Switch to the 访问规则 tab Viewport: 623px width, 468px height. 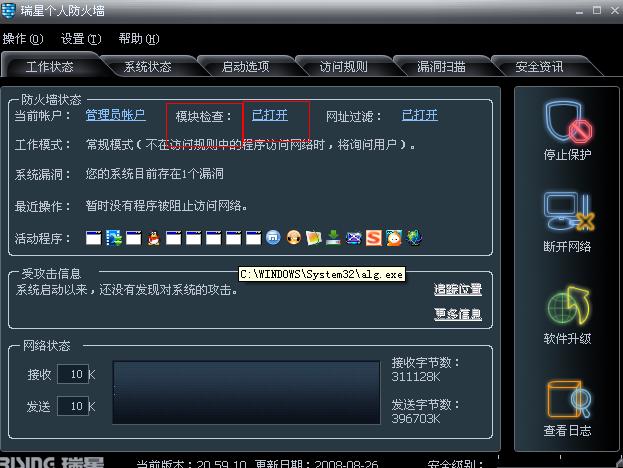coord(344,66)
